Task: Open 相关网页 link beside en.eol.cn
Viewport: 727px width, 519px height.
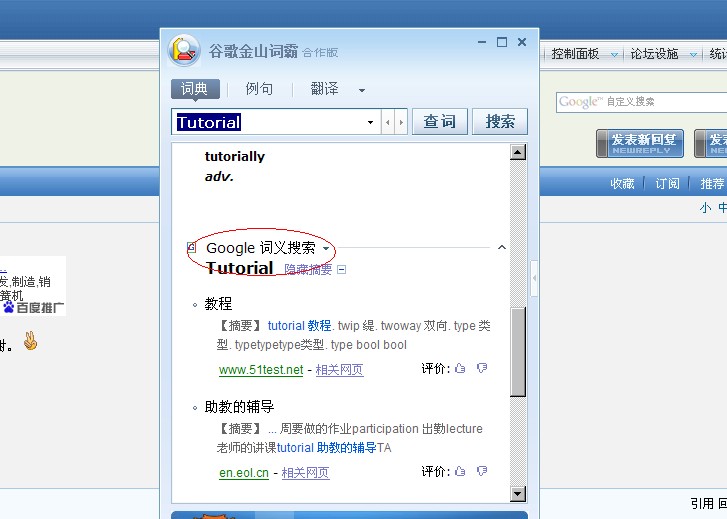Action: [306, 473]
